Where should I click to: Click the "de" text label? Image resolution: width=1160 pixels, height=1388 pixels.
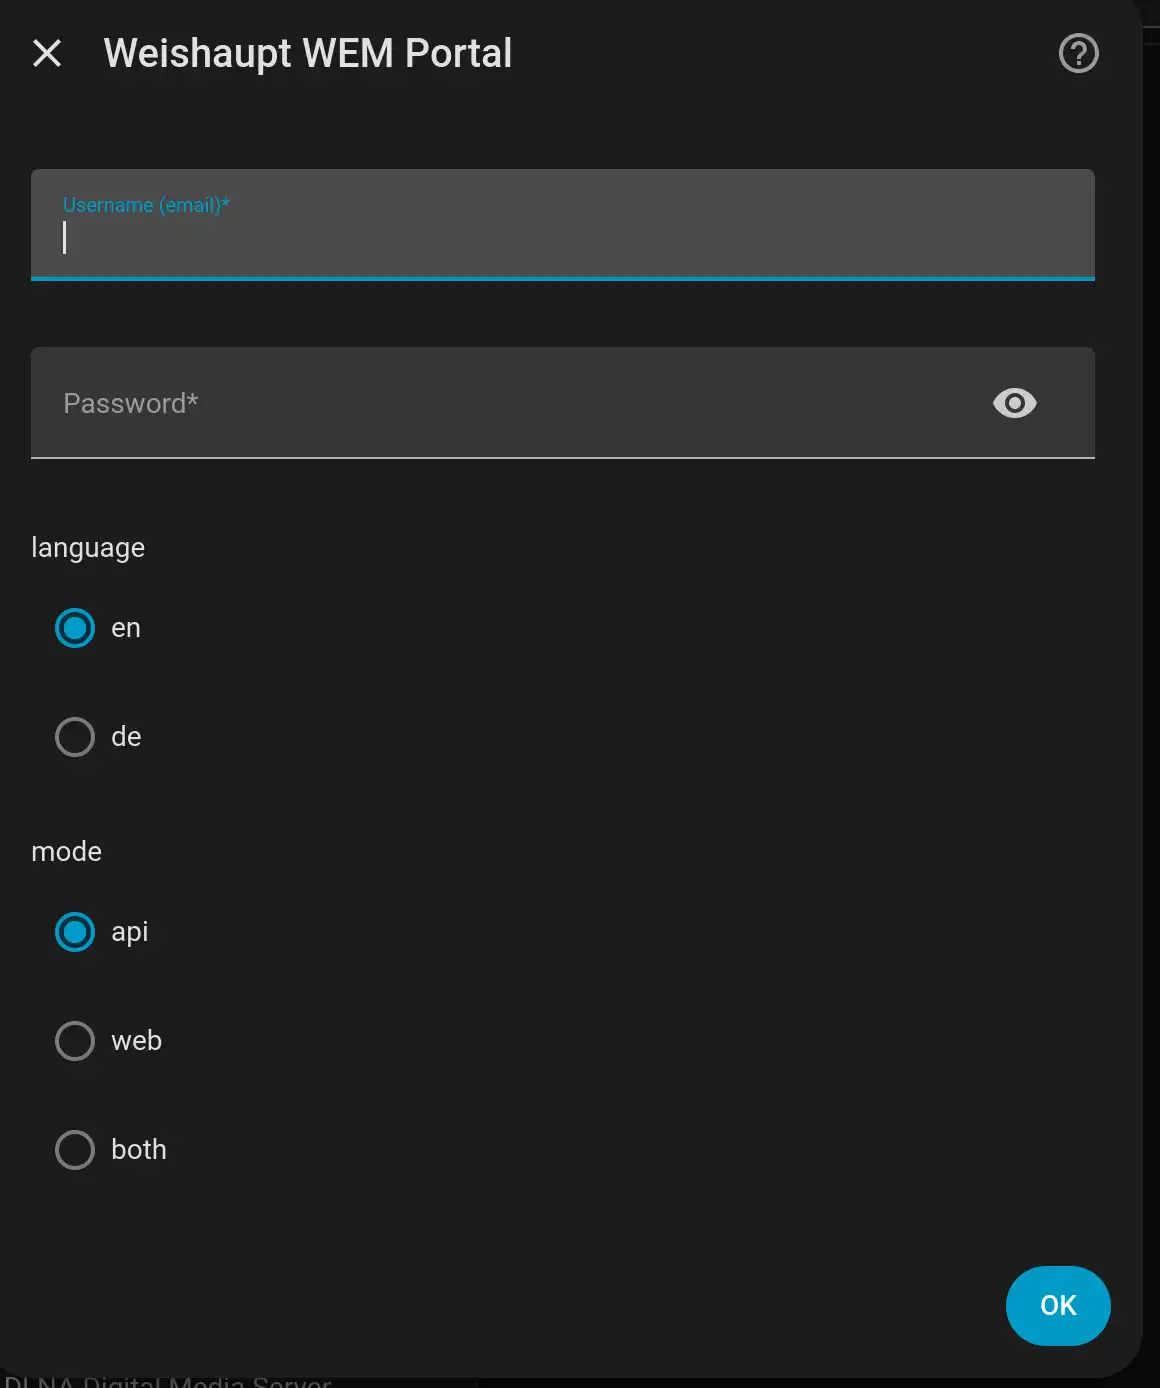[x=126, y=737]
